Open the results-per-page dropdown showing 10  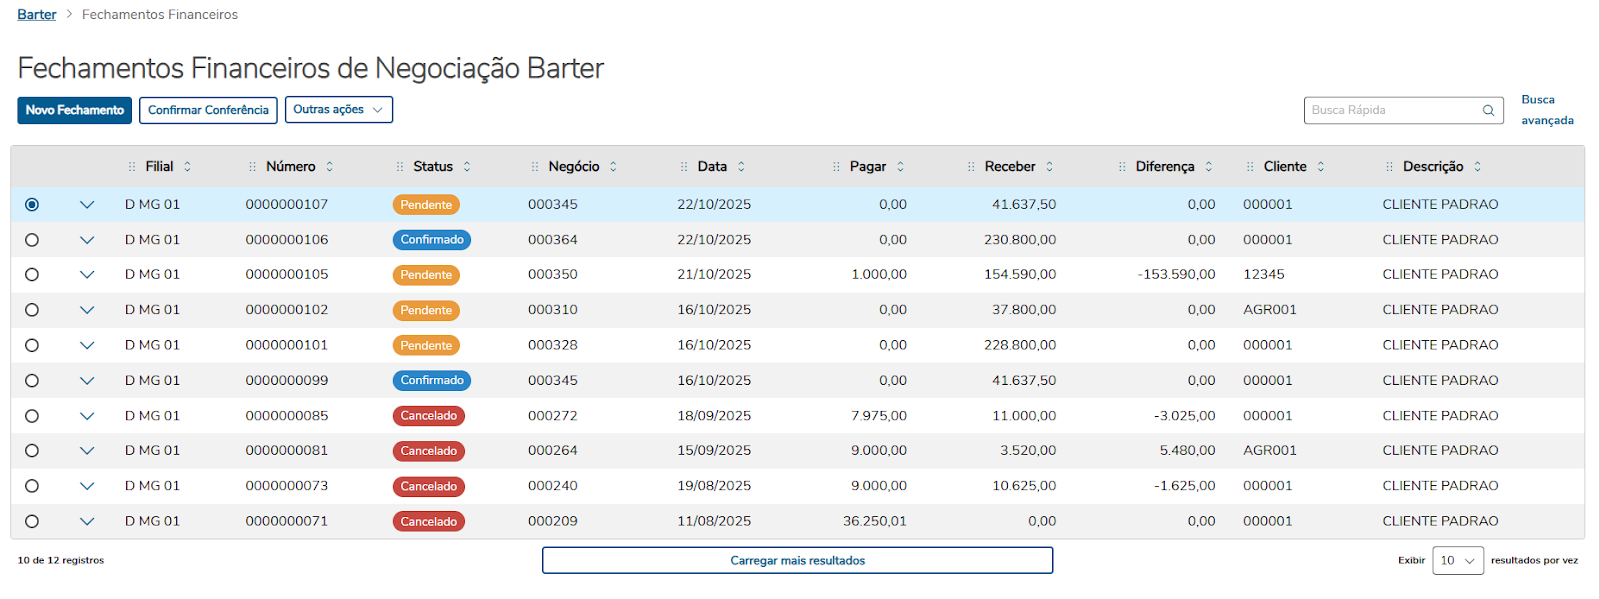pyautogui.click(x=1457, y=561)
